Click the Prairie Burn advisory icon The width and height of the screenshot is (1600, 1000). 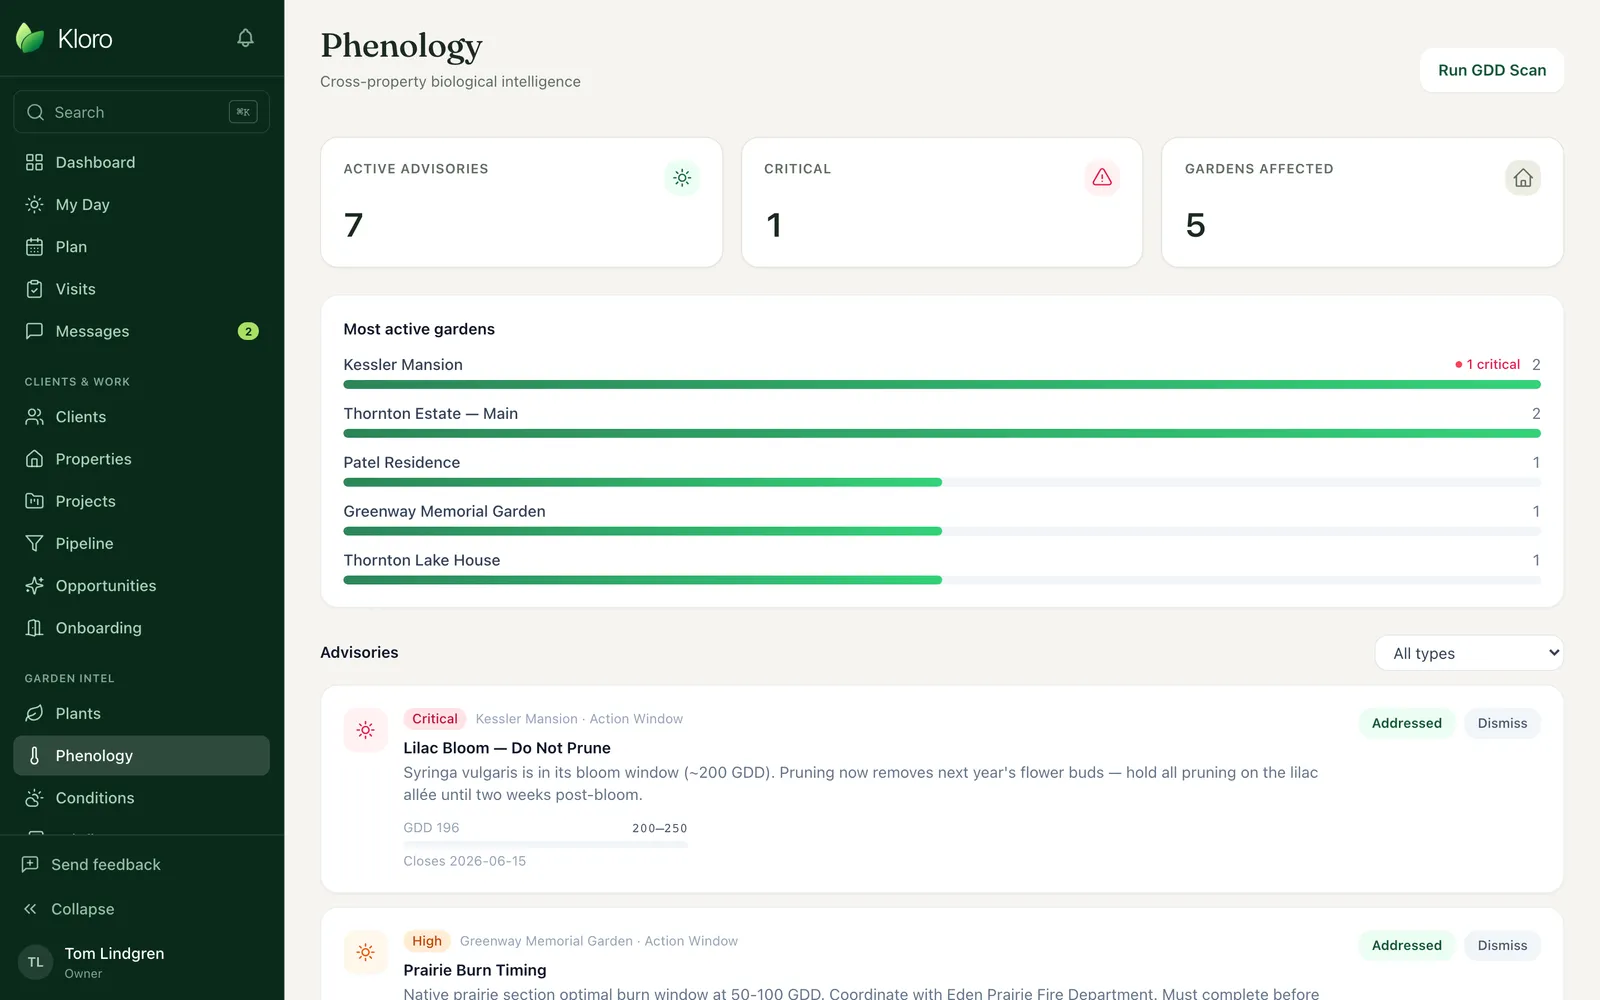[x=366, y=952]
